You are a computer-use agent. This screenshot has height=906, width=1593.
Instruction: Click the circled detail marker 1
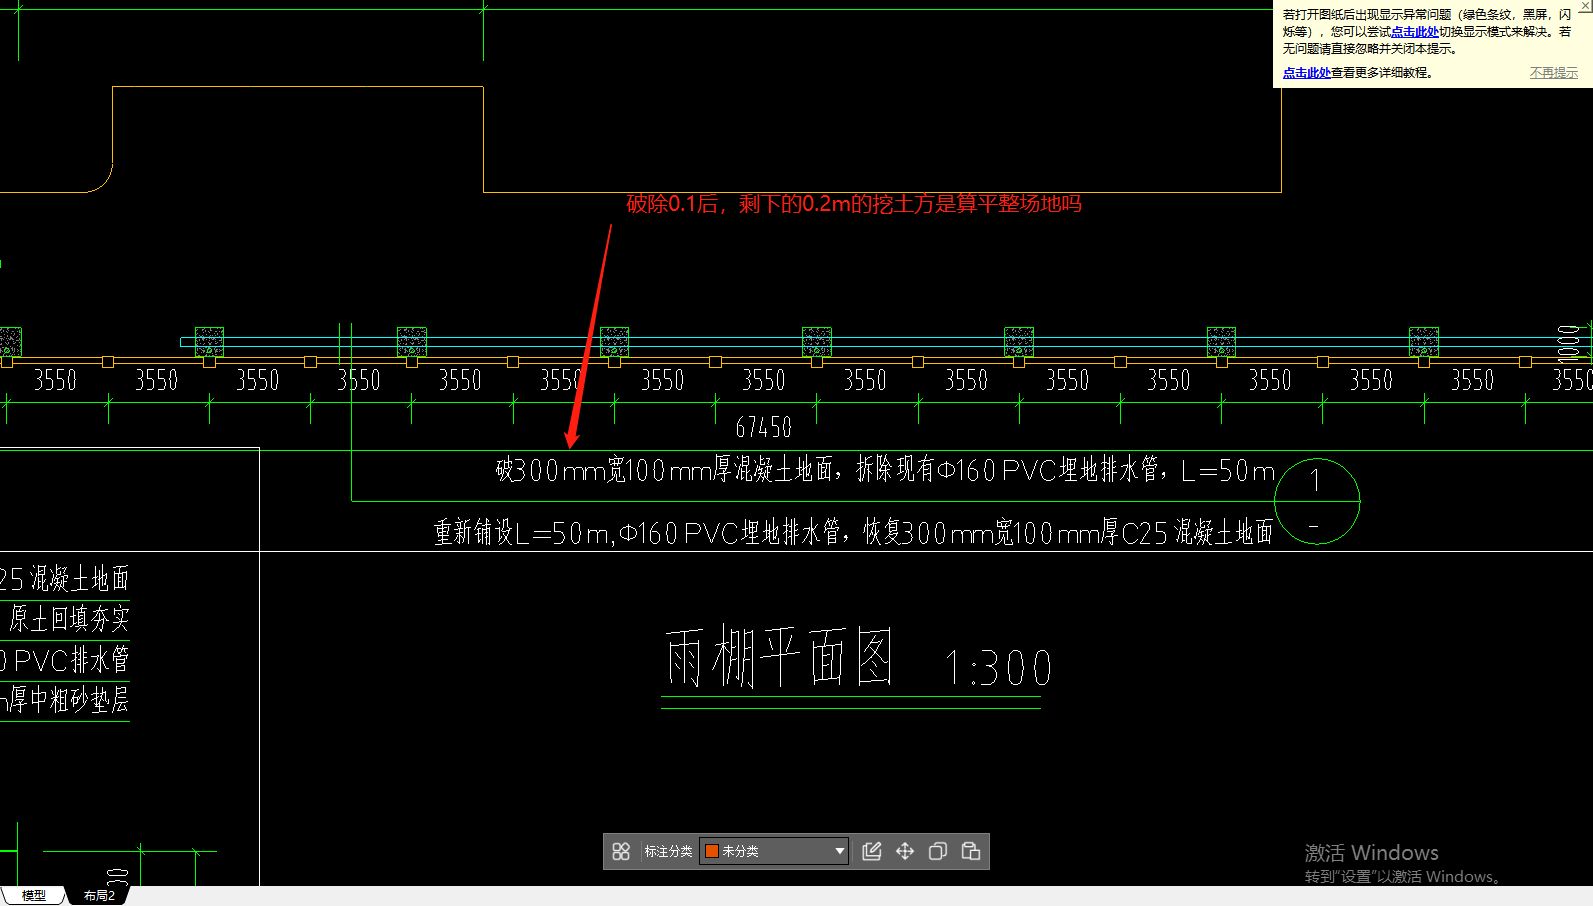click(1317, 500)
